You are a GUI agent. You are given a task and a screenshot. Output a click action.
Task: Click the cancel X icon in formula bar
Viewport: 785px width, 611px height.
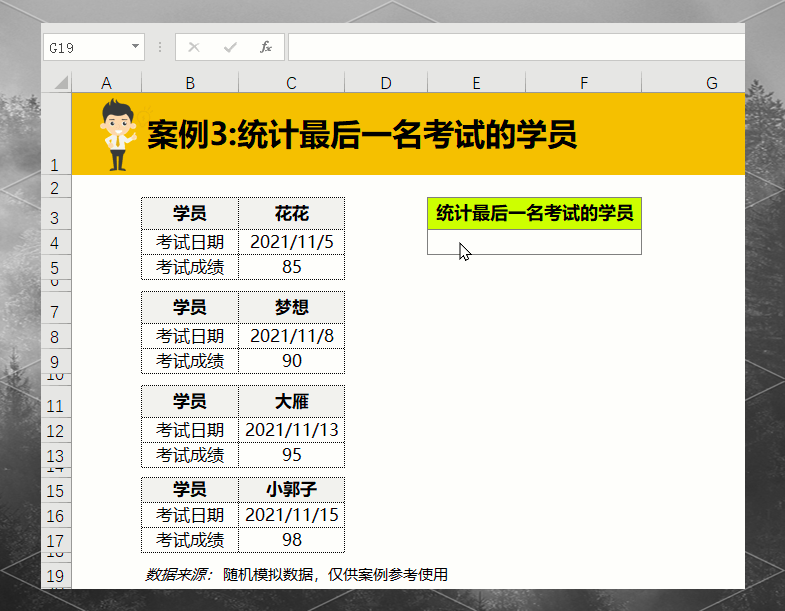pyautogui.click(x=194, y=48)
